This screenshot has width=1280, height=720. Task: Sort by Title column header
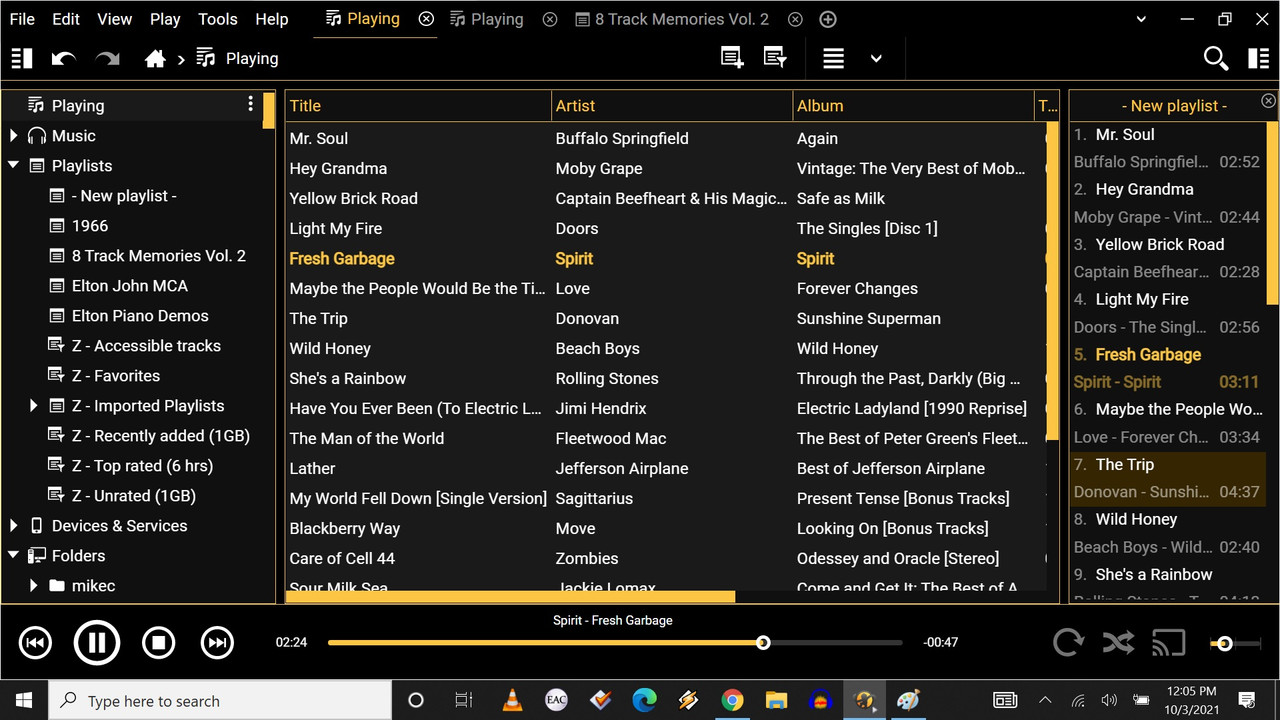418,106
